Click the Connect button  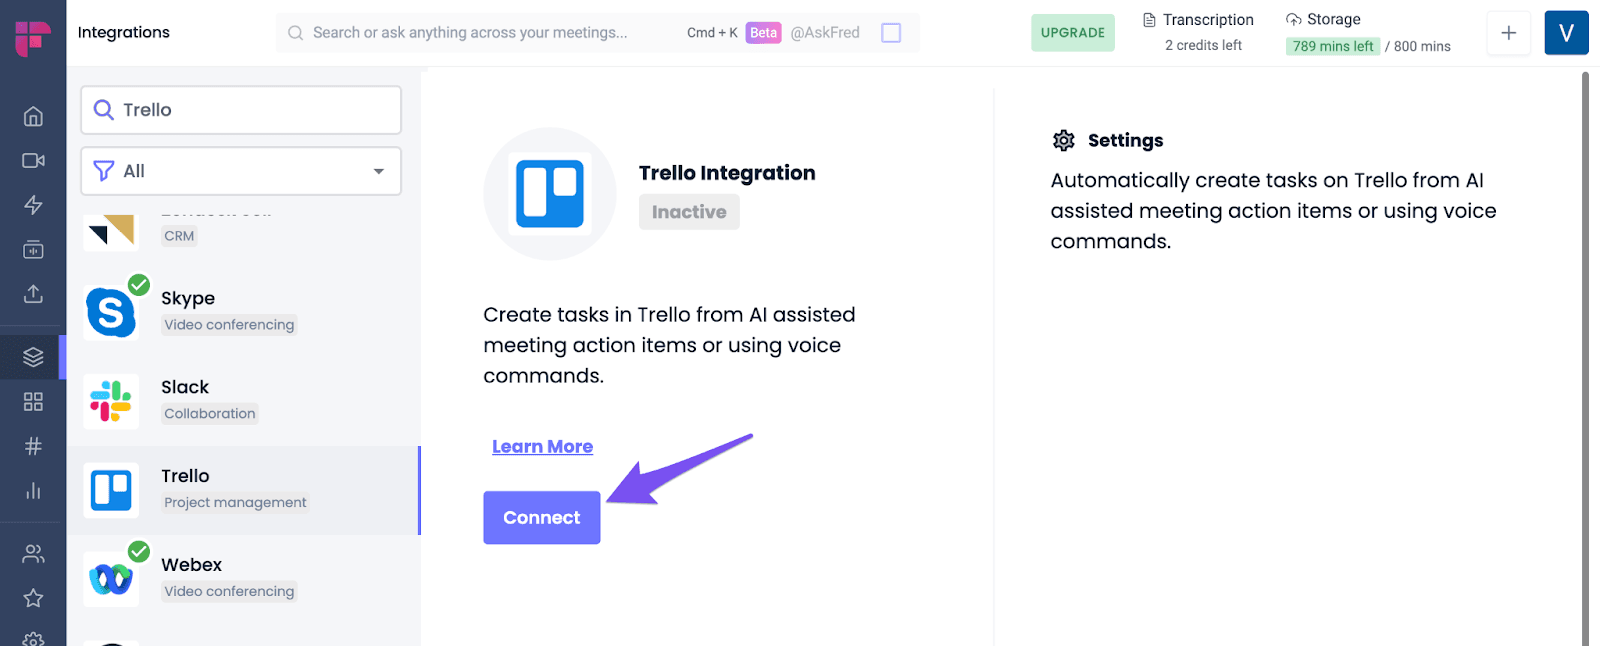(542, 518)
